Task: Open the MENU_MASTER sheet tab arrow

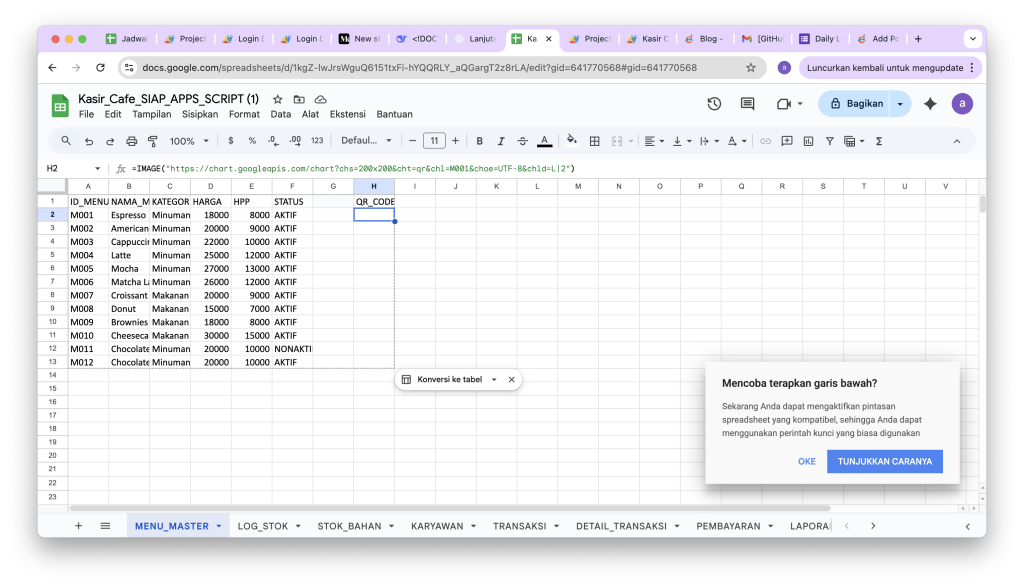Action: [x=219, y=526]
